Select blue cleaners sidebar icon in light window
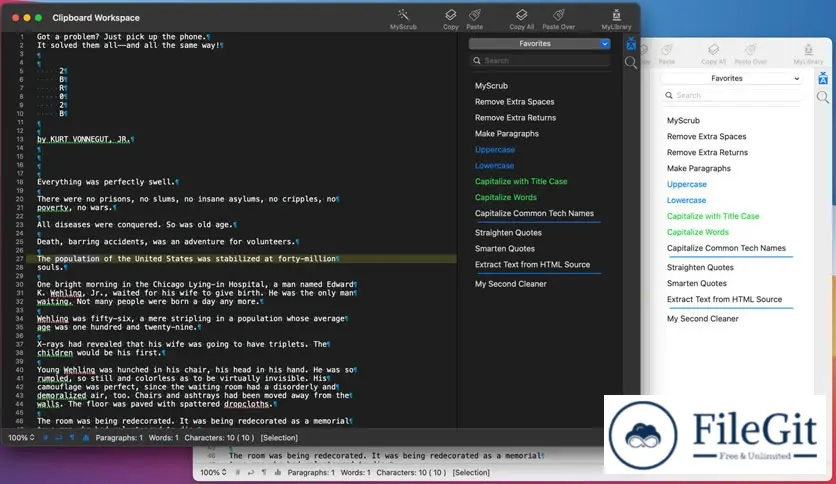This screenshot has height=484, width=836. (823, 78)
